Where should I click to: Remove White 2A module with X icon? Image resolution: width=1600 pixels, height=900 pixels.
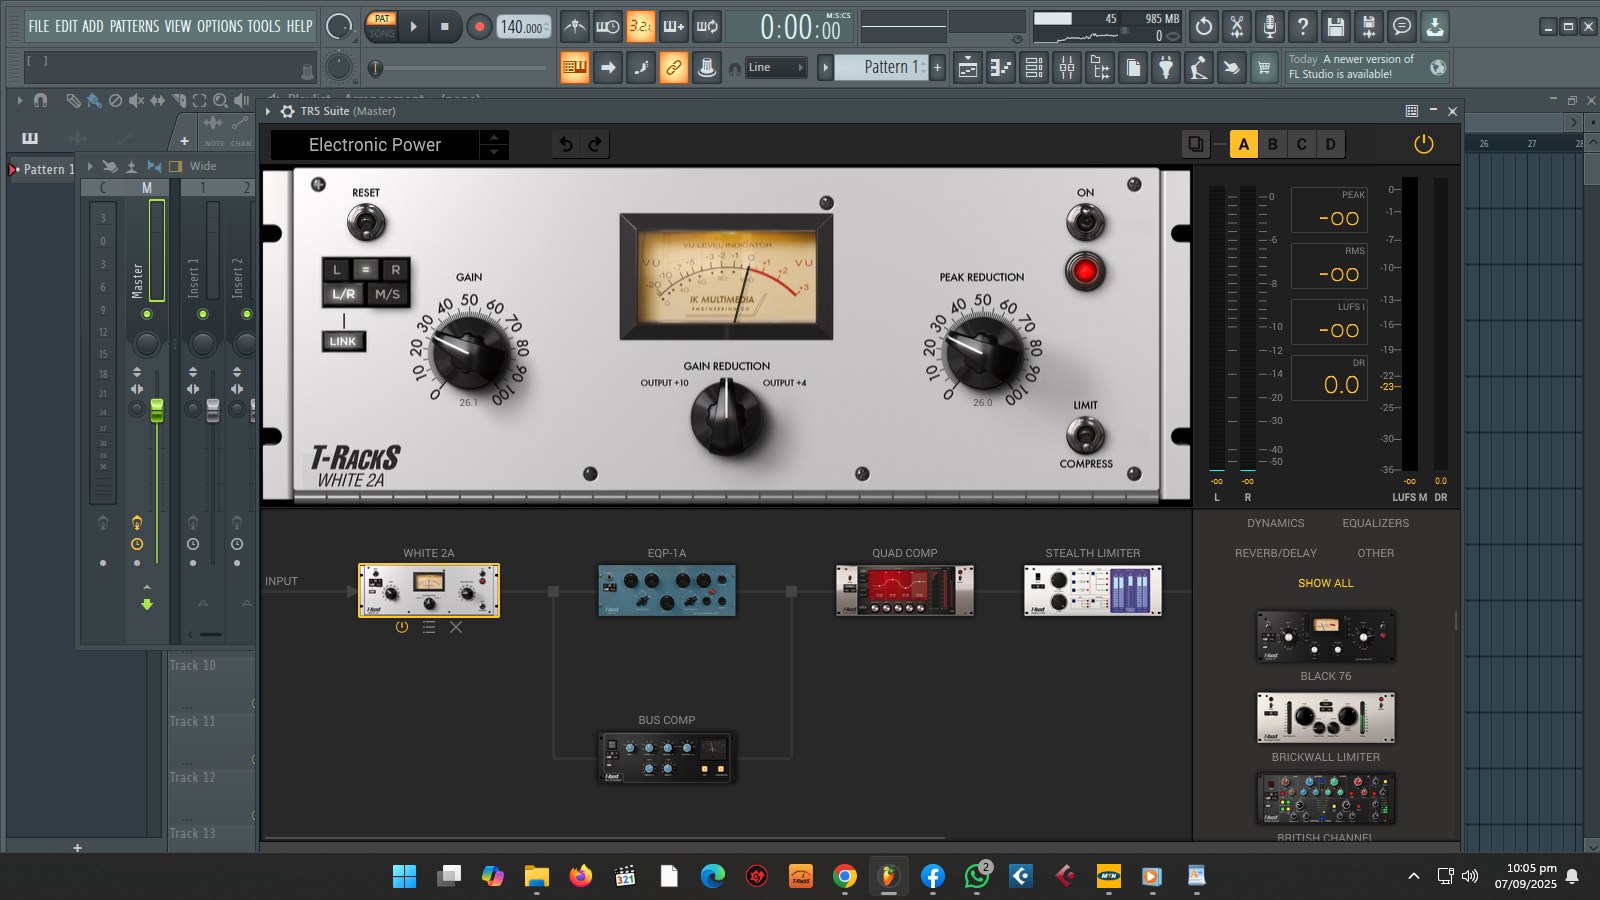(x=456, y=627)
